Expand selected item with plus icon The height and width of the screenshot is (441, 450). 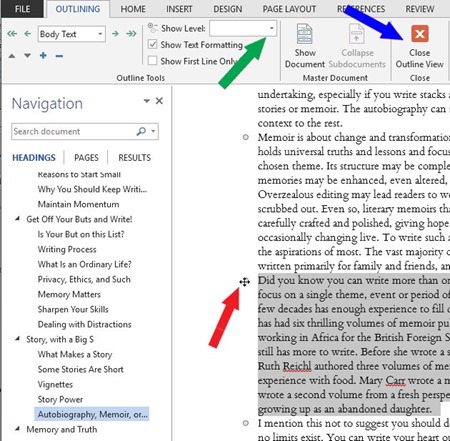click(x=43, y=56)
